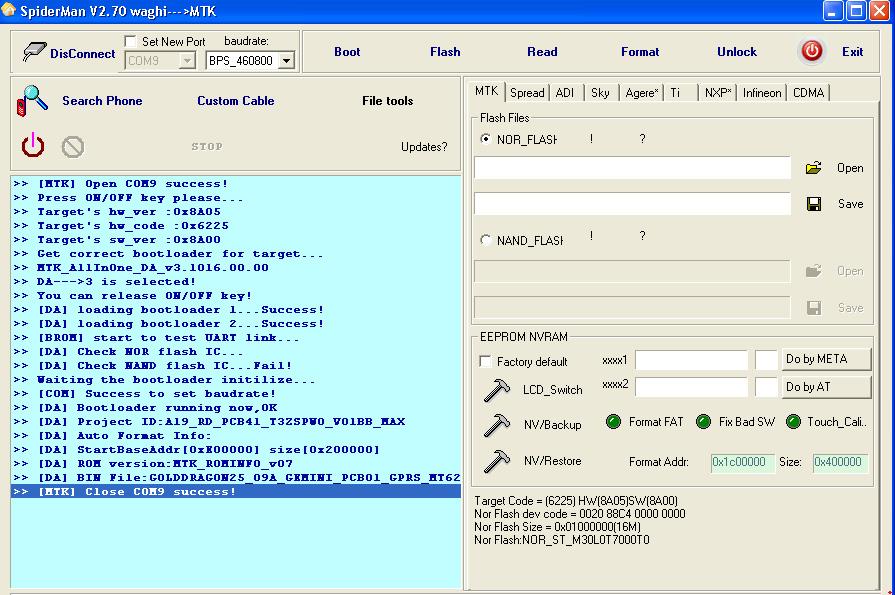This screenshot has height=595, width=895.
Task: Click the Search Phone magnifier icon
Action: click(x=32, y=100)
